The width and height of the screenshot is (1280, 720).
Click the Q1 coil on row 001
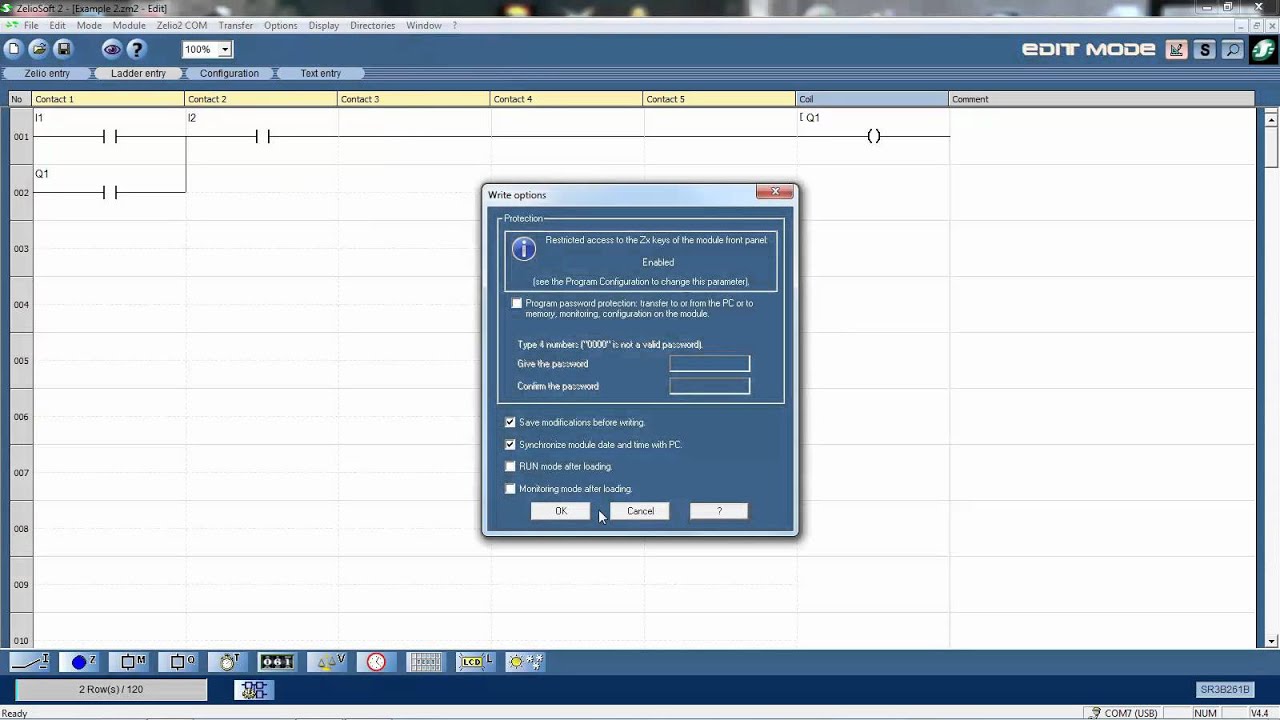click(x=873, y=136)
